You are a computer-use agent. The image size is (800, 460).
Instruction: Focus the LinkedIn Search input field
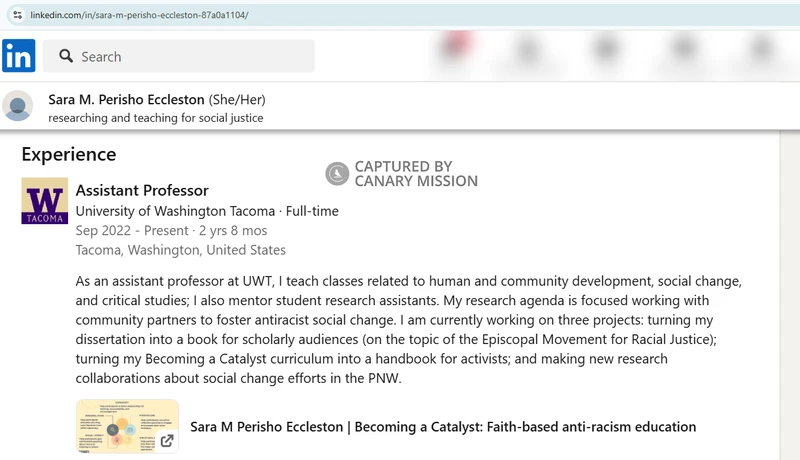point(179,56)
